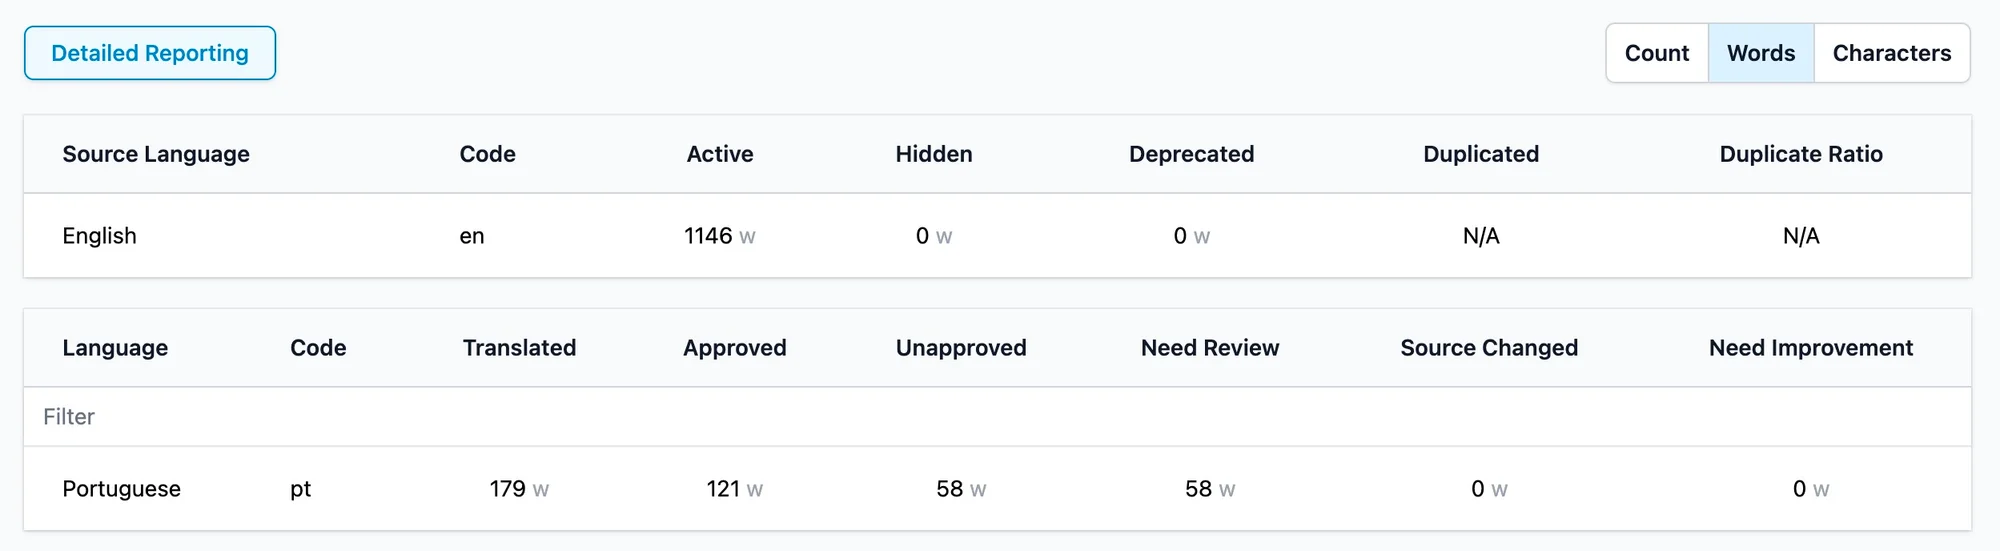This screenshot has height=551, width=2000.
Task: Sort by the Approved column header
Action: (x=734, y=348)
